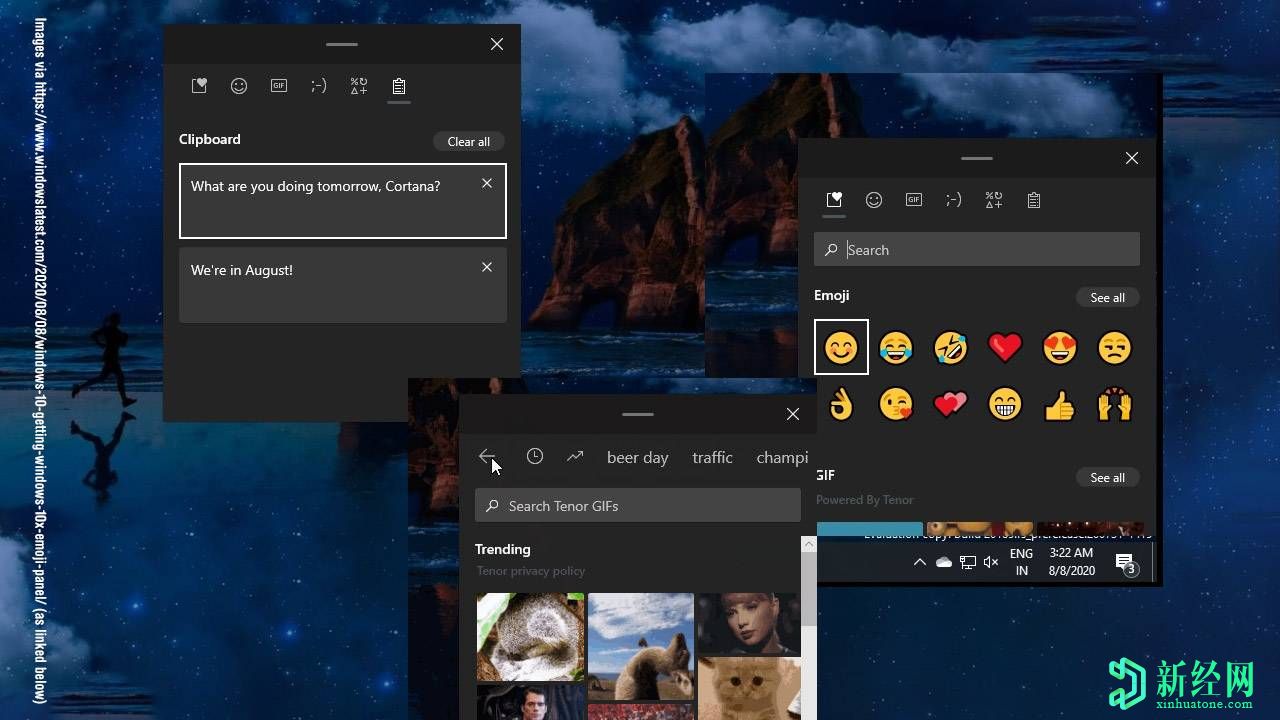
Task: Click the Recent clock icon in the GIF window
Action: click(x=535, y=456)
